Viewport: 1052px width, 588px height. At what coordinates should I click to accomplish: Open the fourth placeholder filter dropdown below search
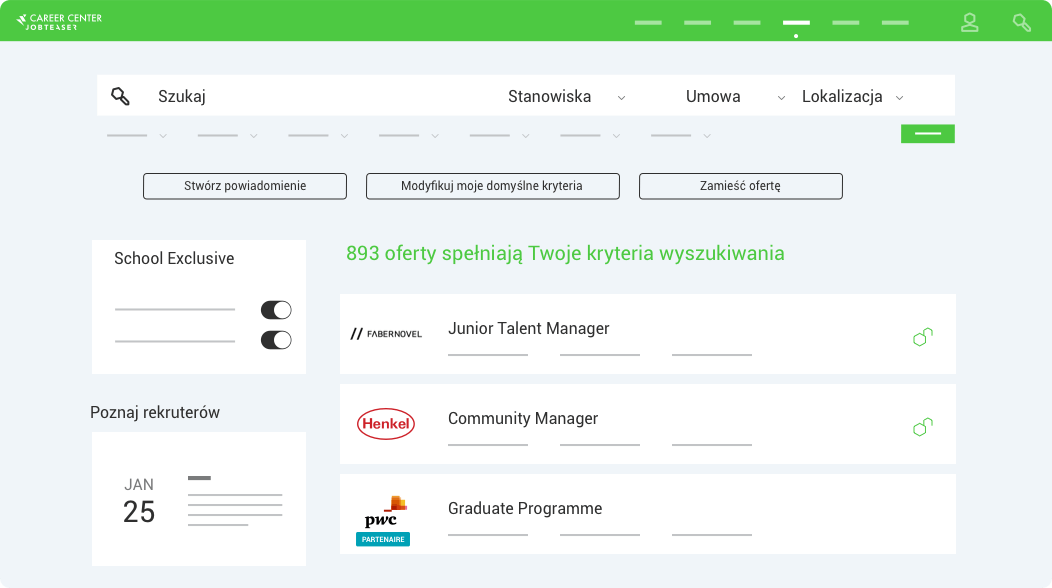click(409, 136)
